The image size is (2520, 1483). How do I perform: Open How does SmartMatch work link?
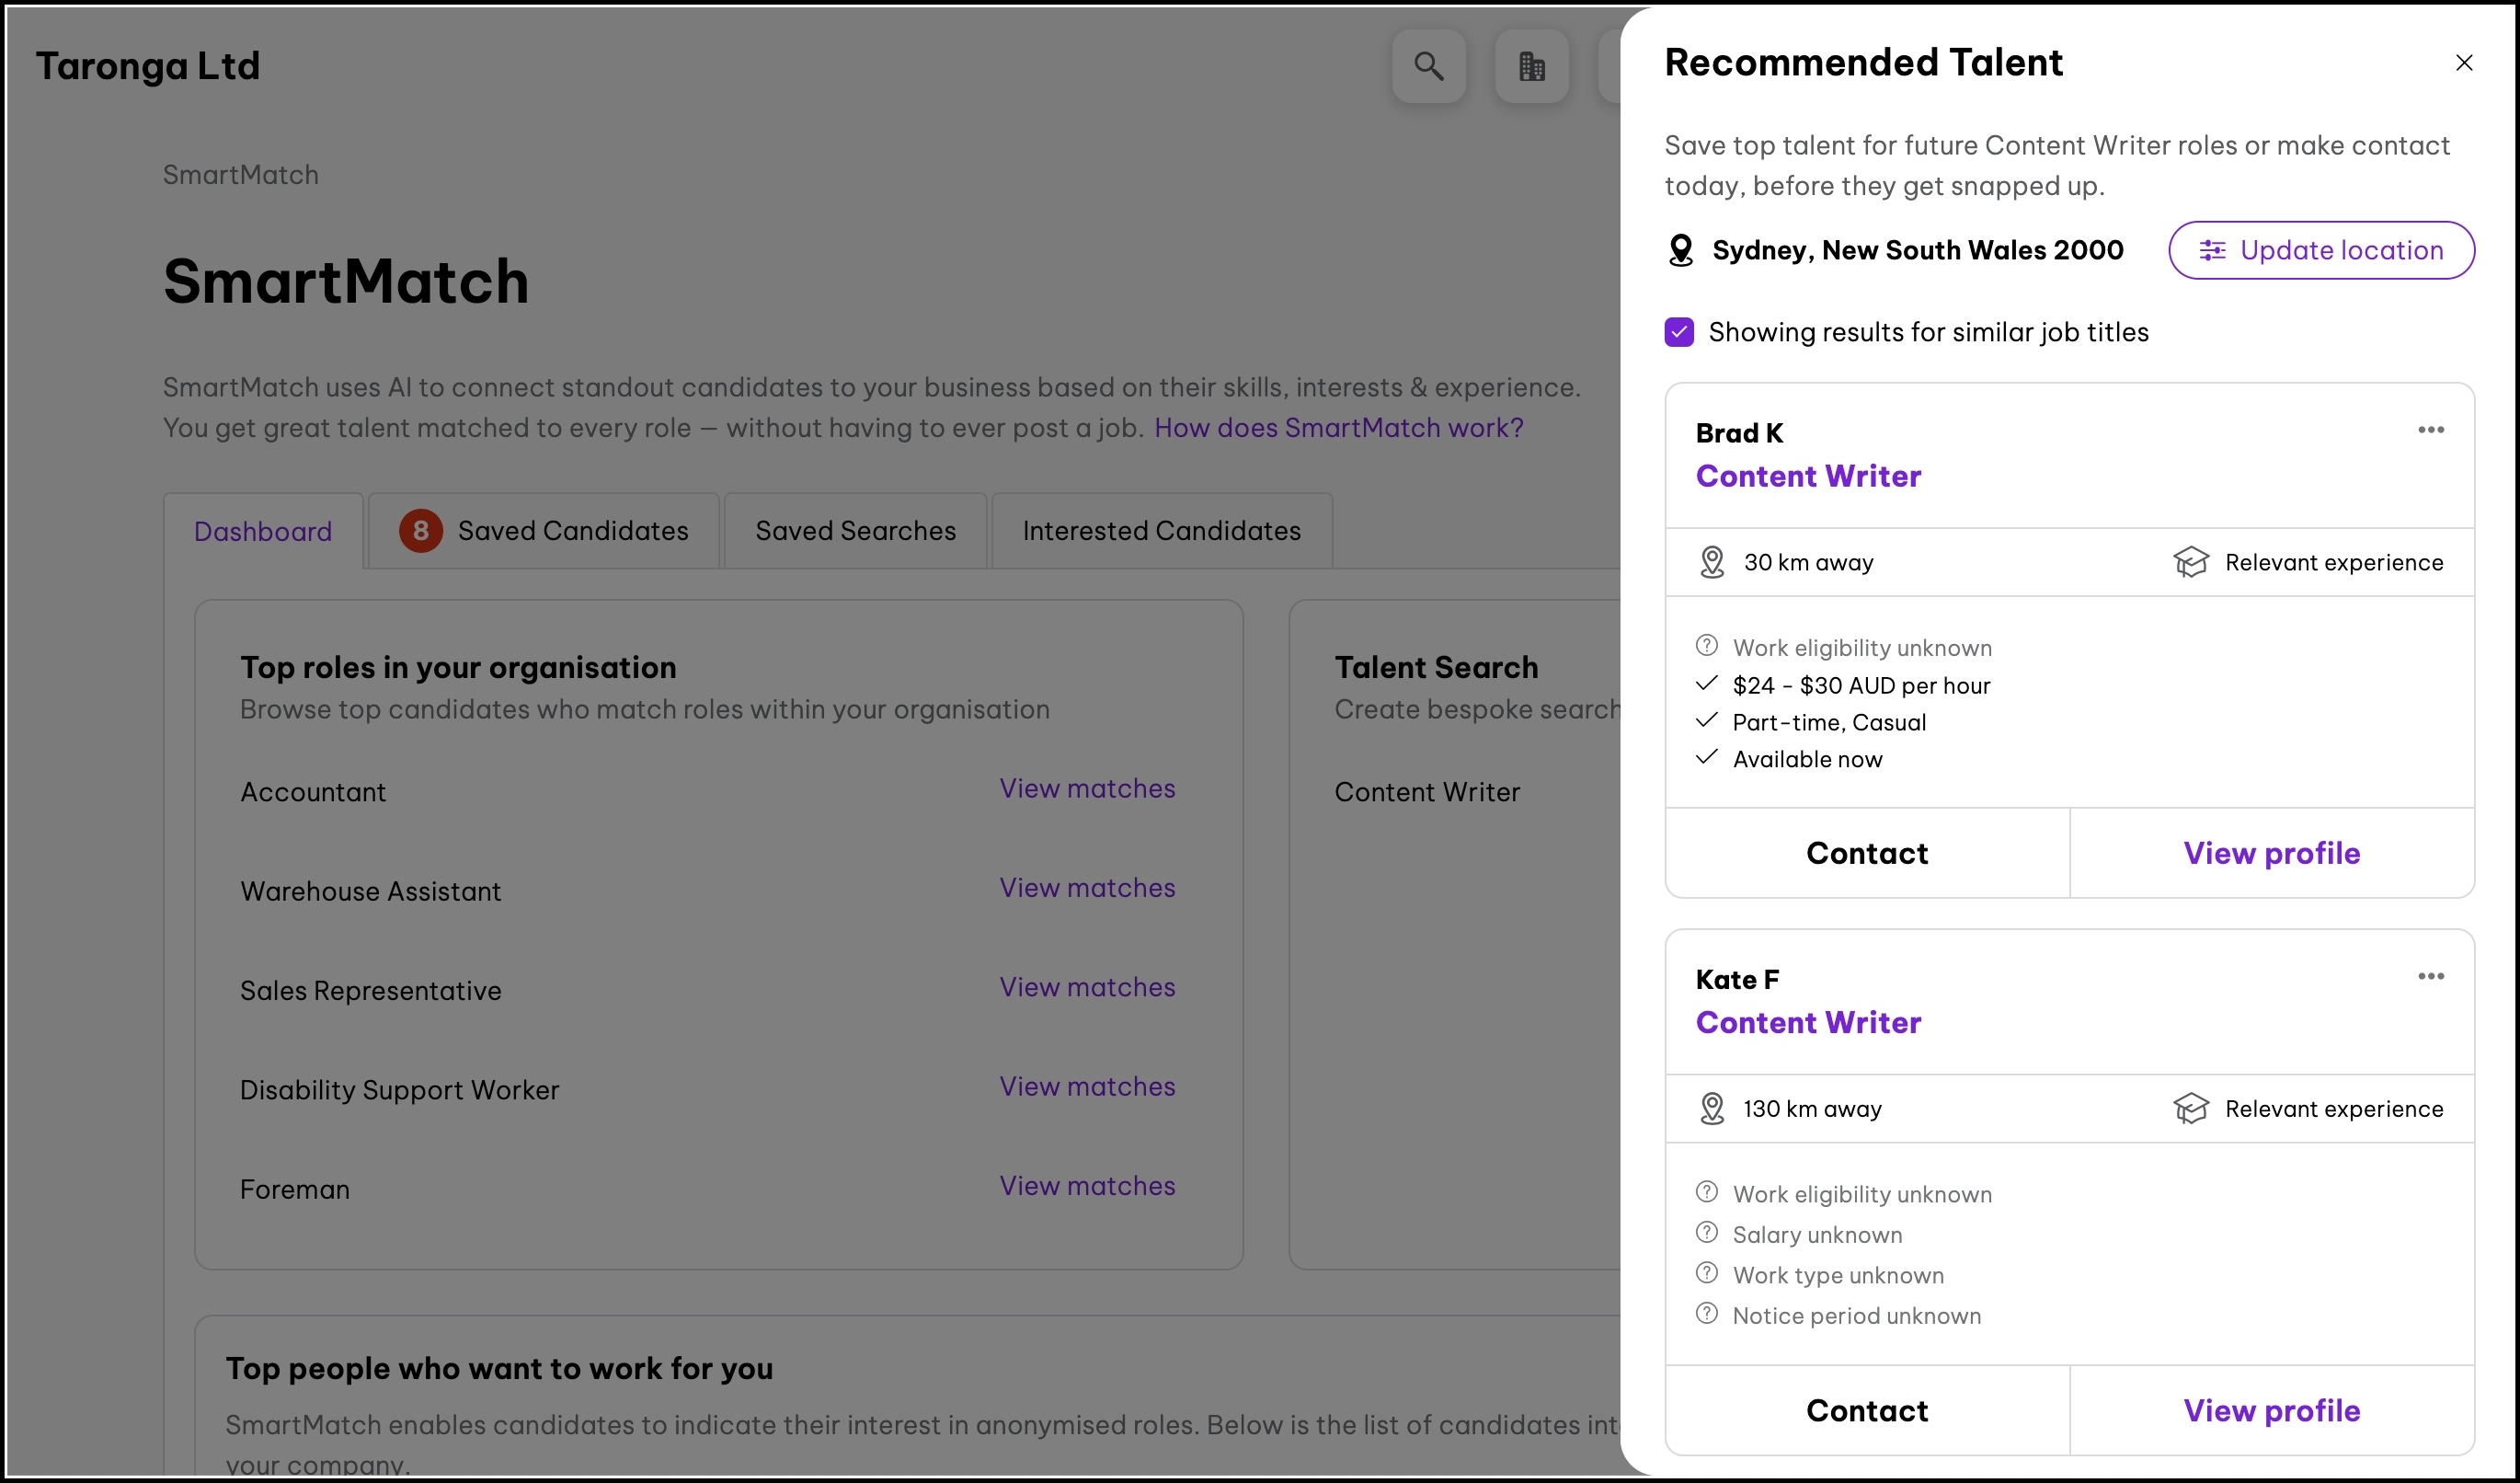point(1338,428)
